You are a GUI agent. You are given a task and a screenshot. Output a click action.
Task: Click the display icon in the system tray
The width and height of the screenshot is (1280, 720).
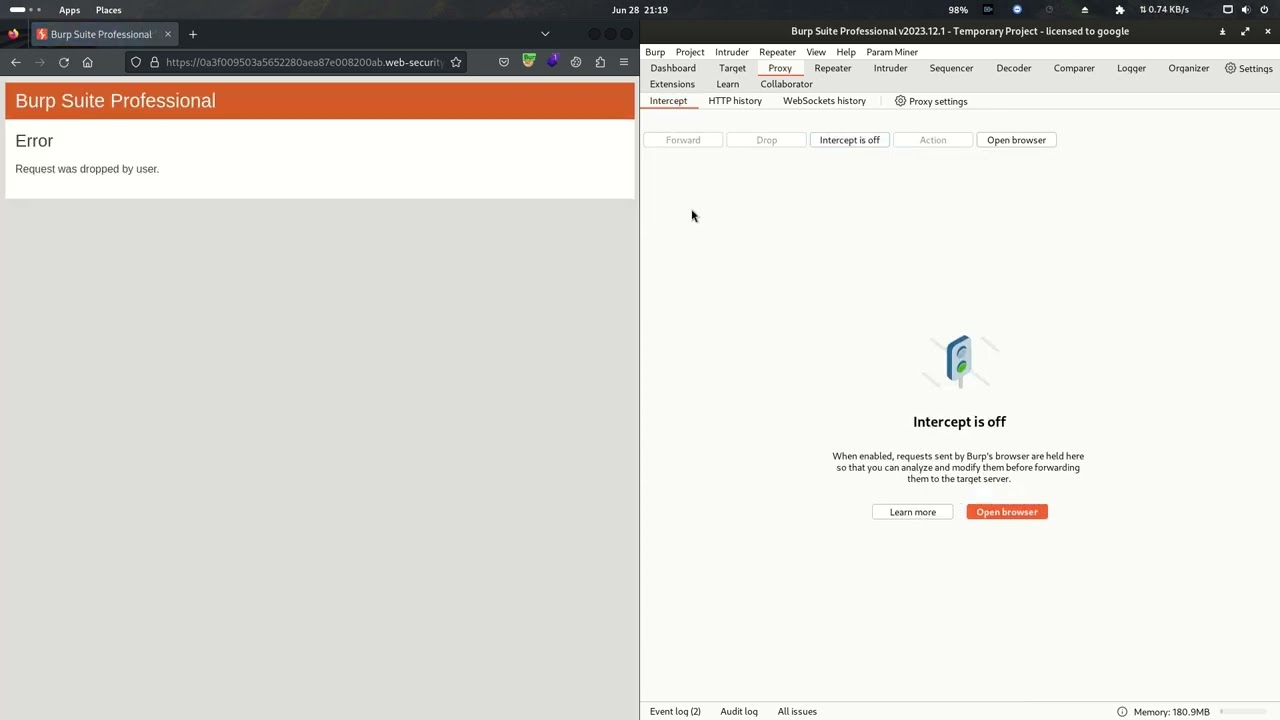coord(1228,10)
